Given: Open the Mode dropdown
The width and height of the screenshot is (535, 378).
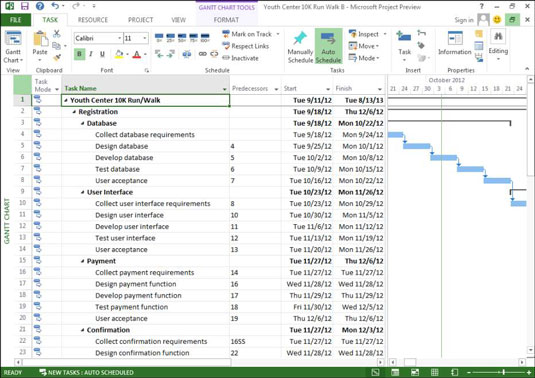Looking at the screenshot, I should (364, 58).
